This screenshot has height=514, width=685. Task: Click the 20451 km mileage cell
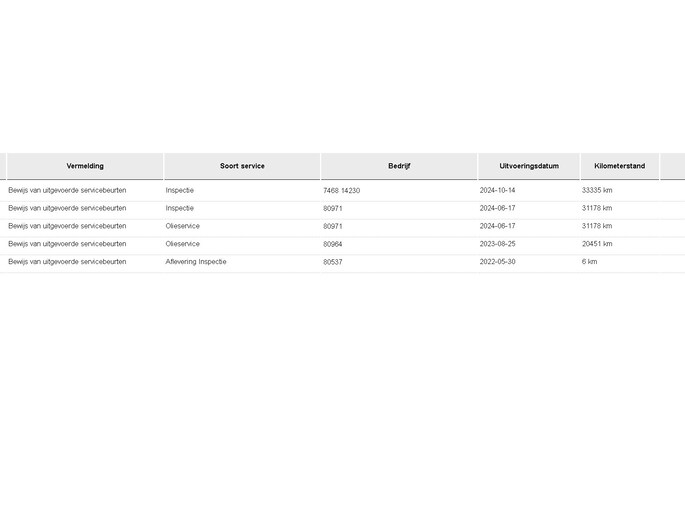coord(597,244)
